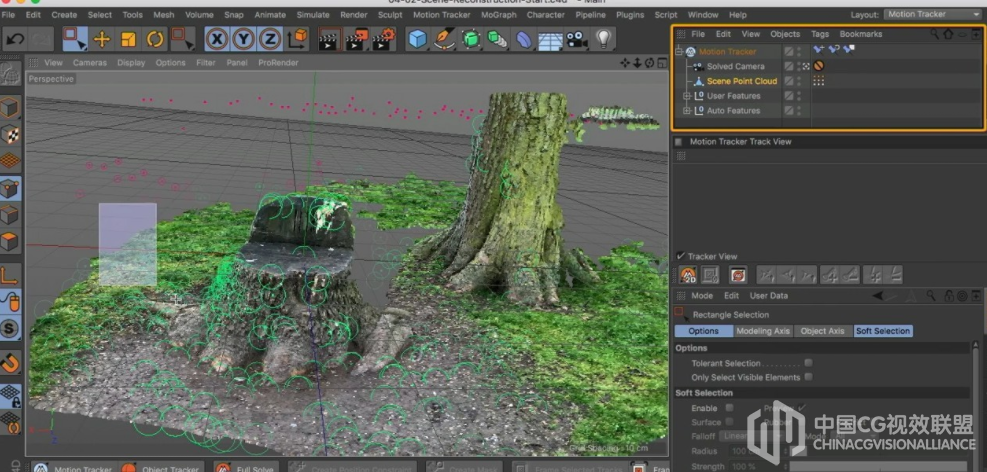Select the Scale tool
The width and height of the screenshot is (987, 472).
pos(128,40)
